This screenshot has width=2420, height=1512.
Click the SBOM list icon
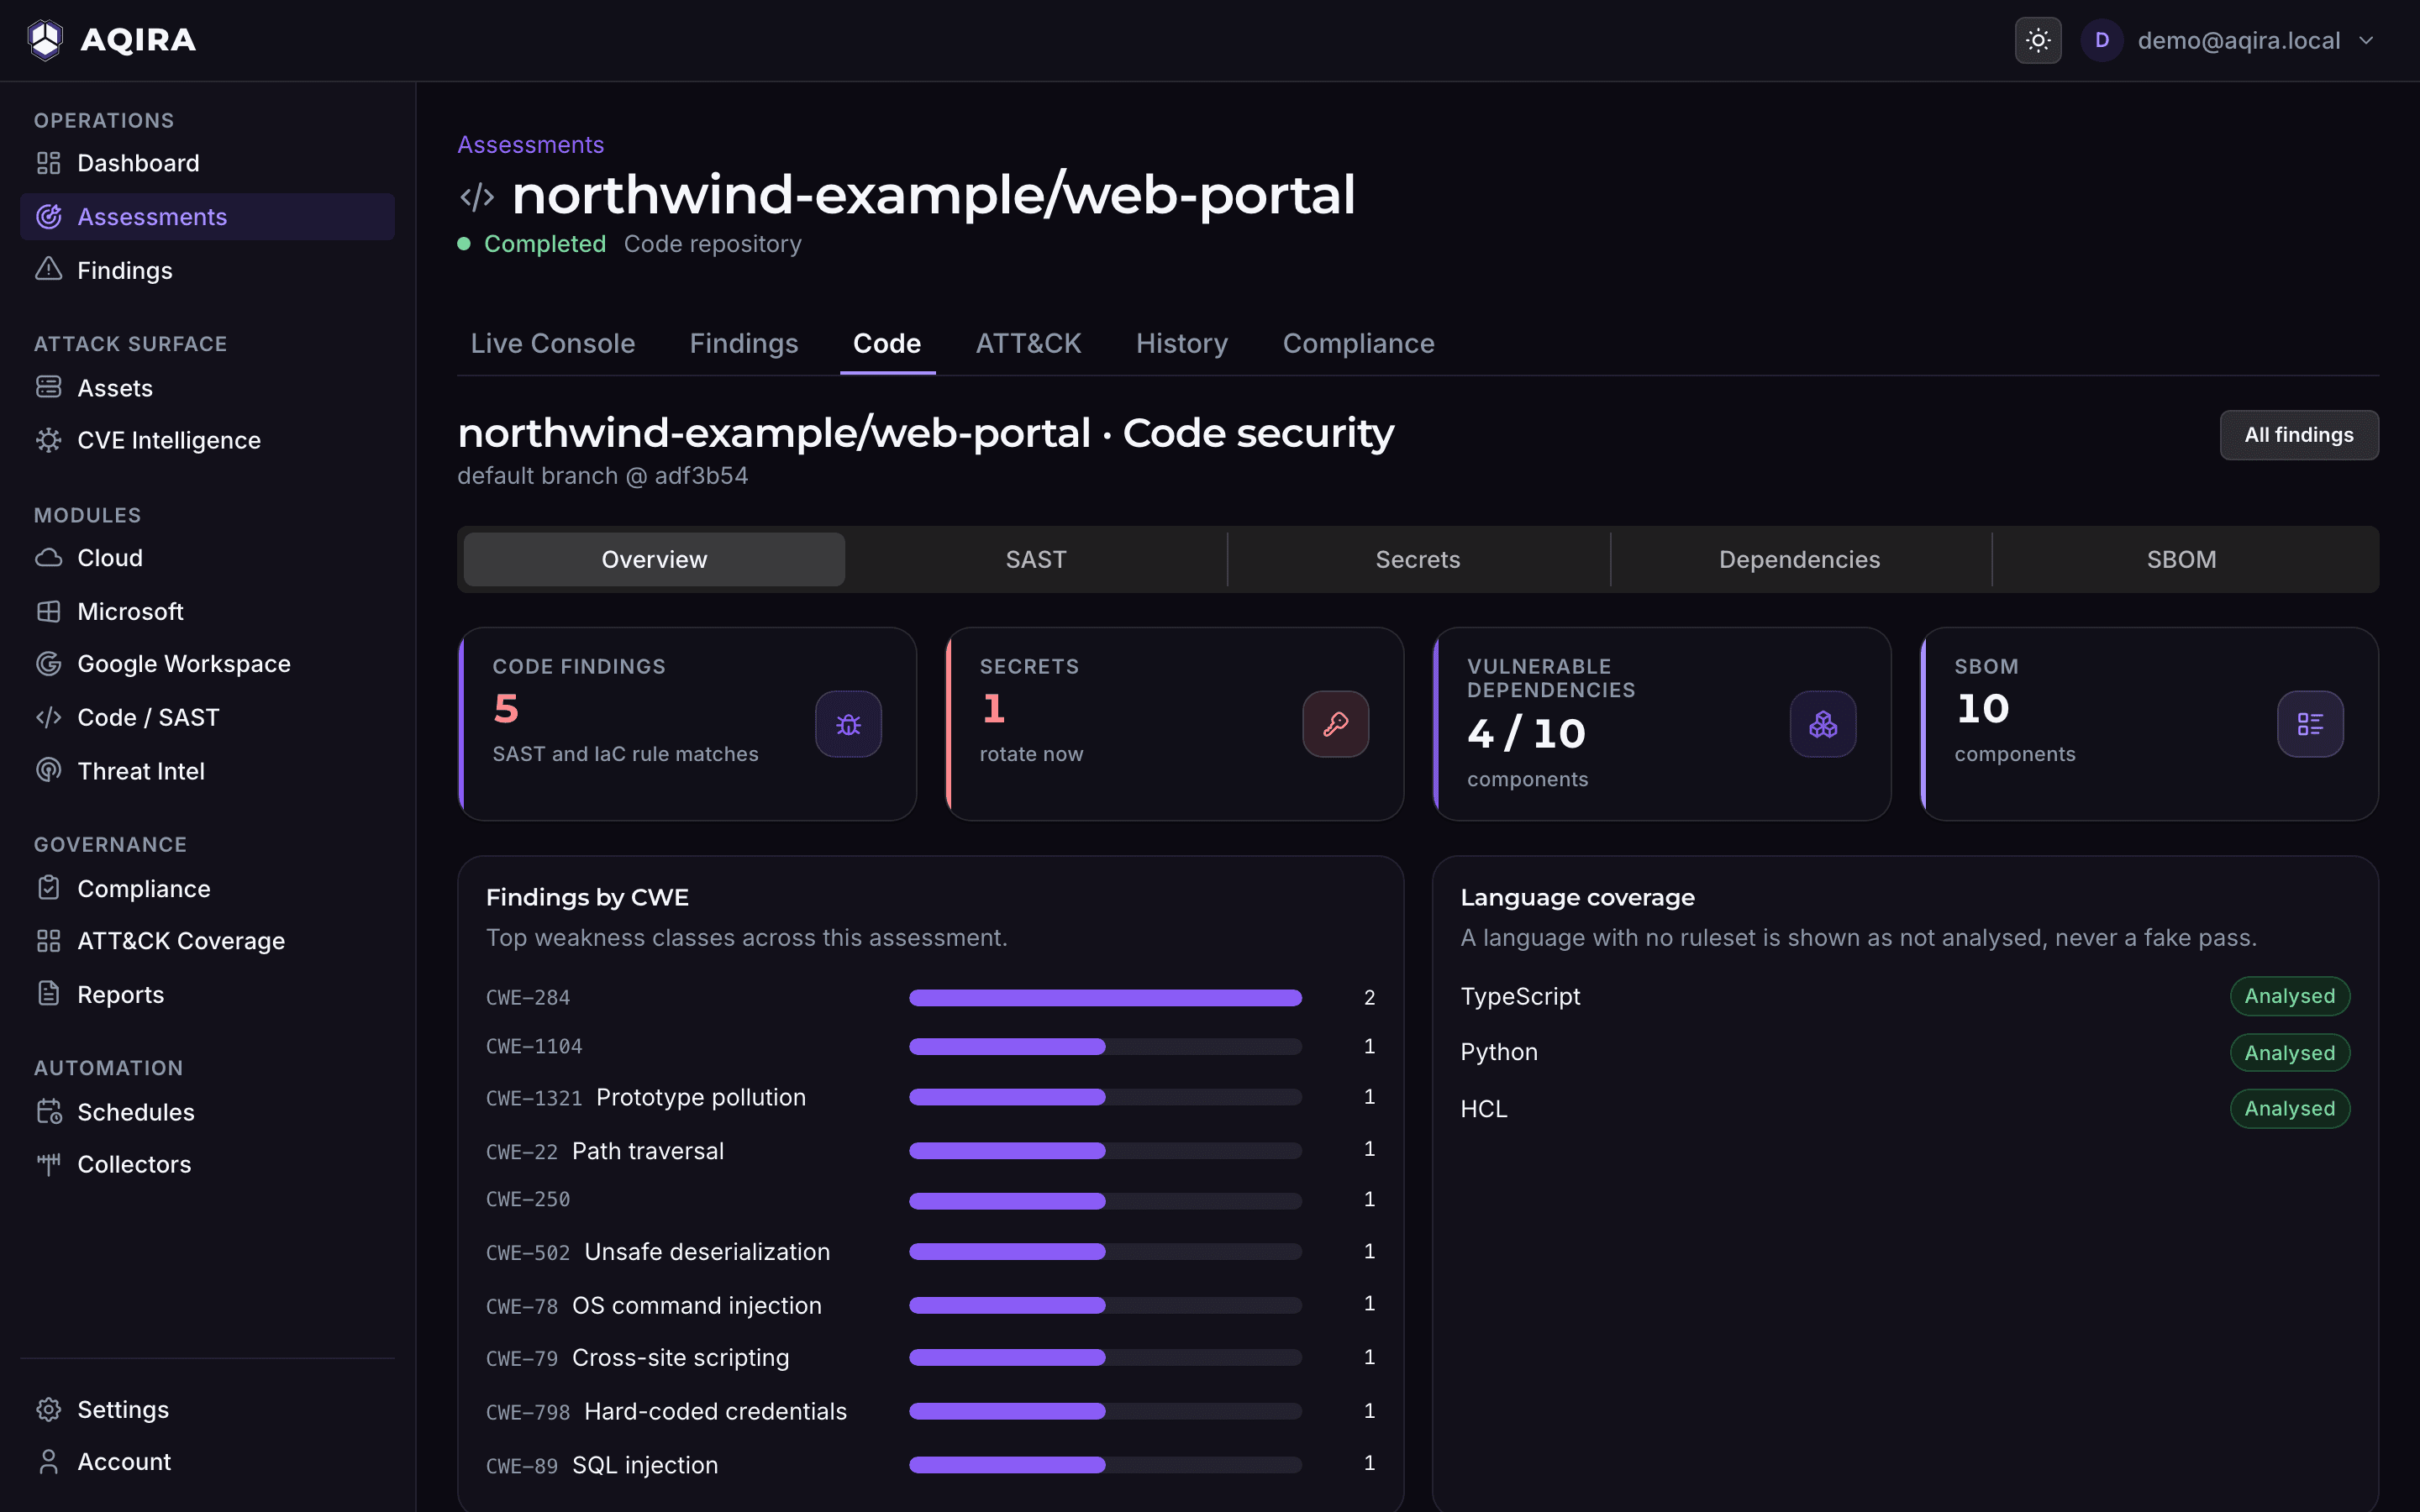(2310, 724)
